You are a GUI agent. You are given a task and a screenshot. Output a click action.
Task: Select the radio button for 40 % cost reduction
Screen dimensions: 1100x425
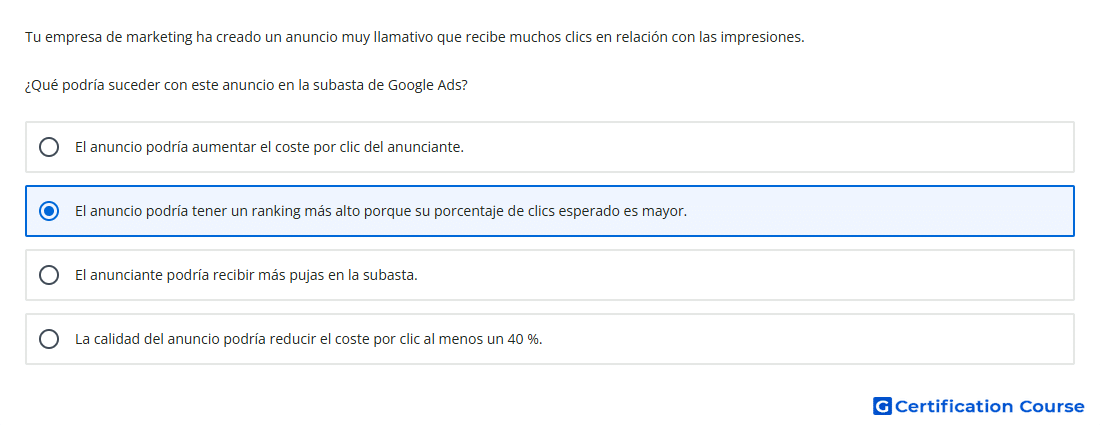[x=49, y=339]
